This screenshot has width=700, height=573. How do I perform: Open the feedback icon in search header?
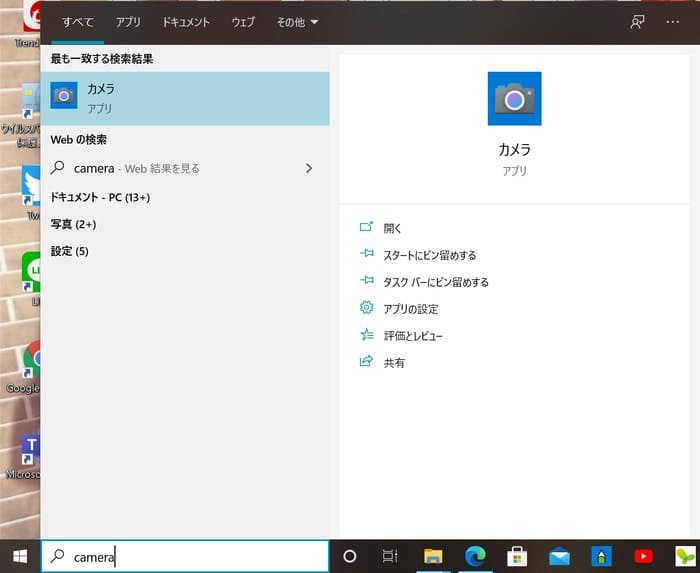[x=637, y=22]
